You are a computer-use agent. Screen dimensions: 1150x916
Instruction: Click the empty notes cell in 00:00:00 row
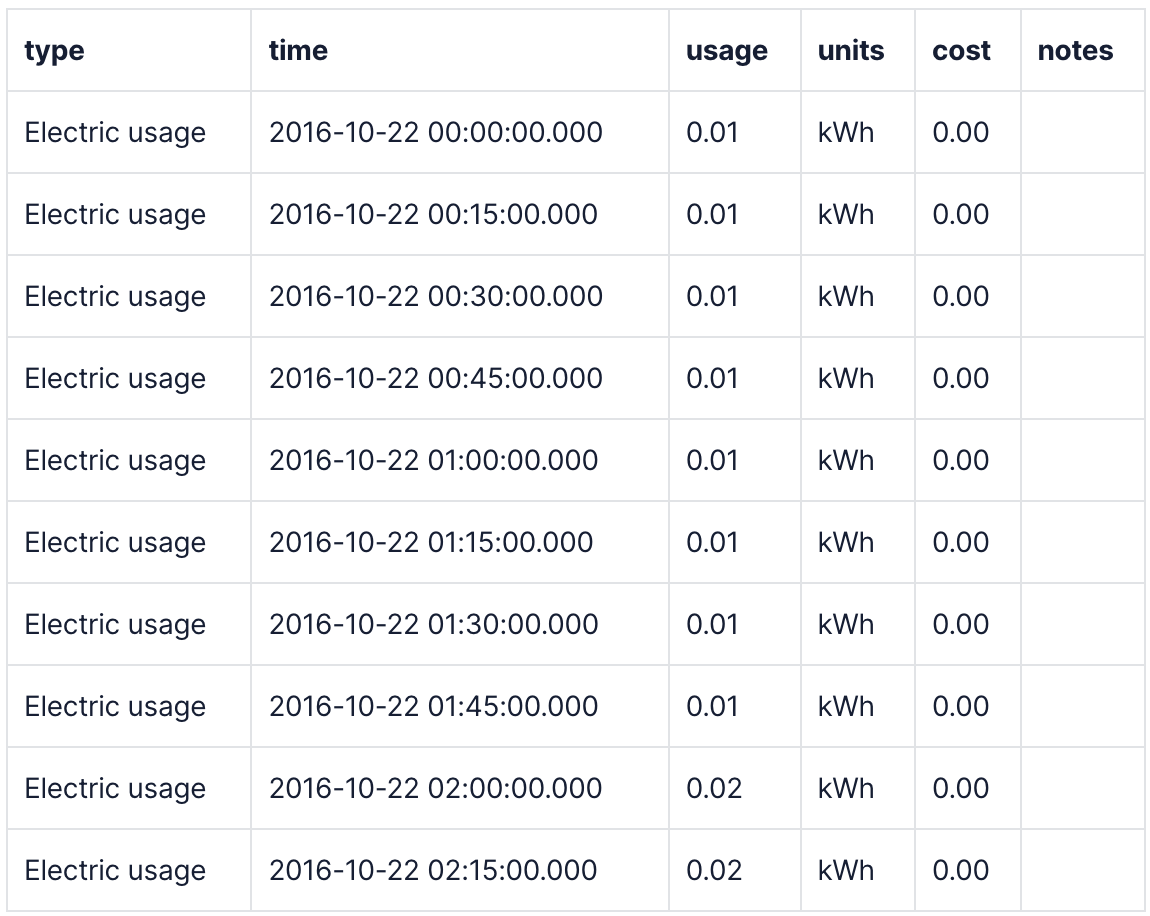[1082, 133]
